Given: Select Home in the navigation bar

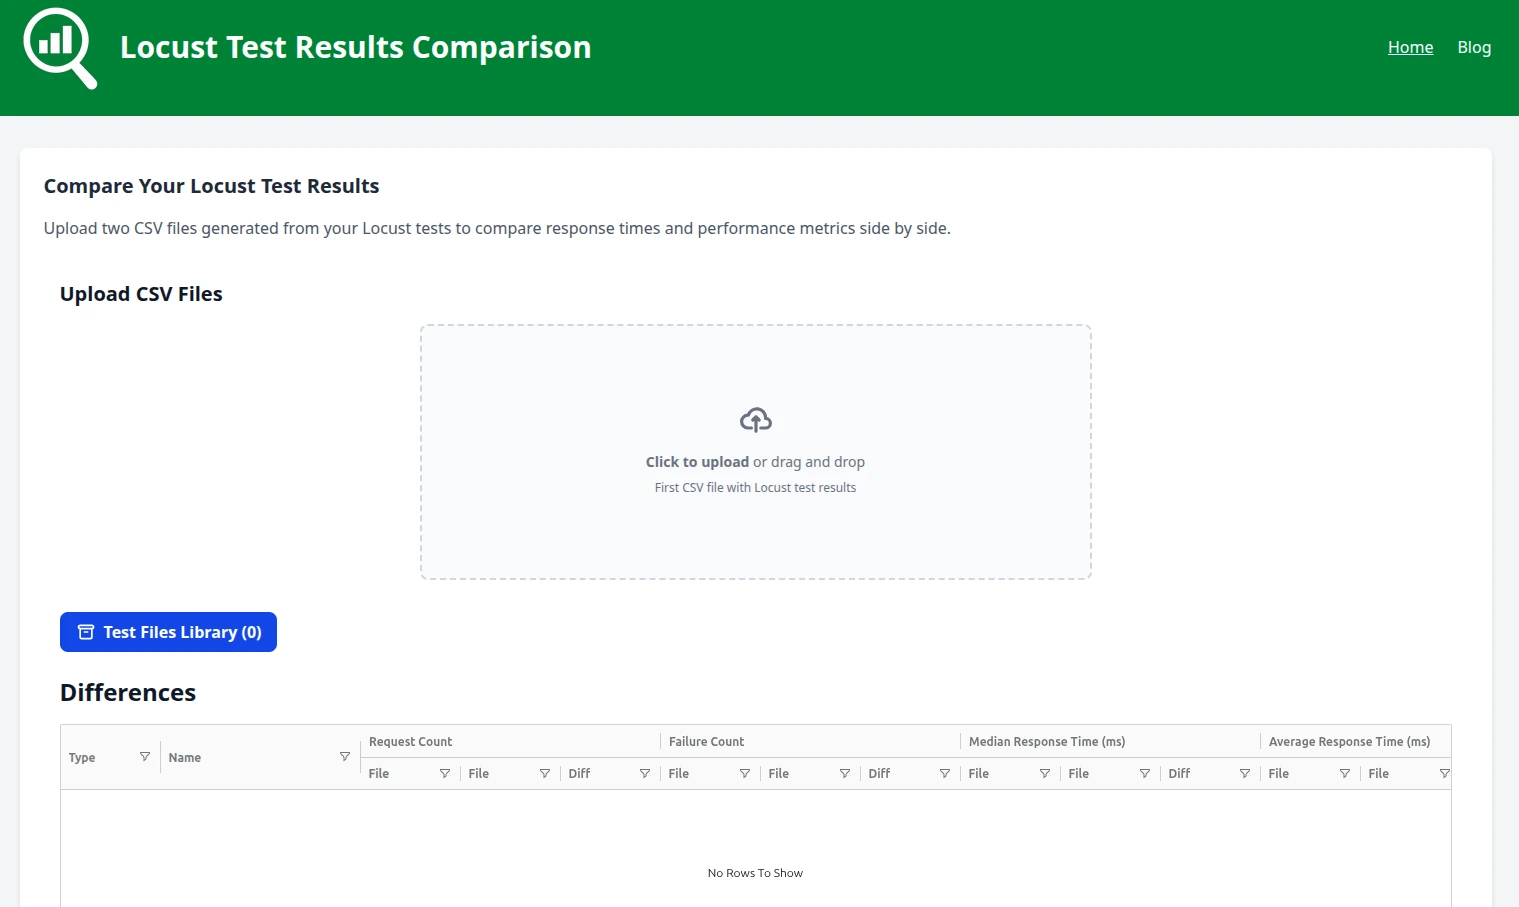Looking at the screenshot, I should pyautogui.click(x=1410, y=47).
